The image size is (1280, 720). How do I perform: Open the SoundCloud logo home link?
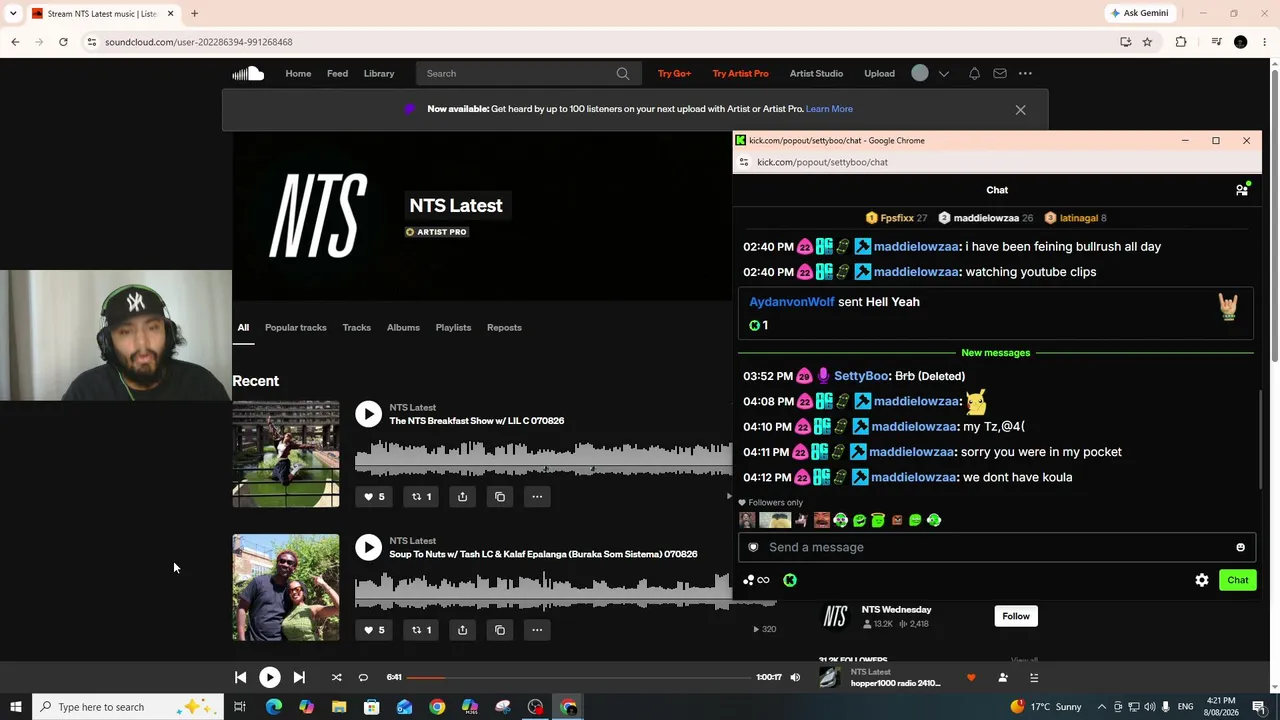point(248,73)
